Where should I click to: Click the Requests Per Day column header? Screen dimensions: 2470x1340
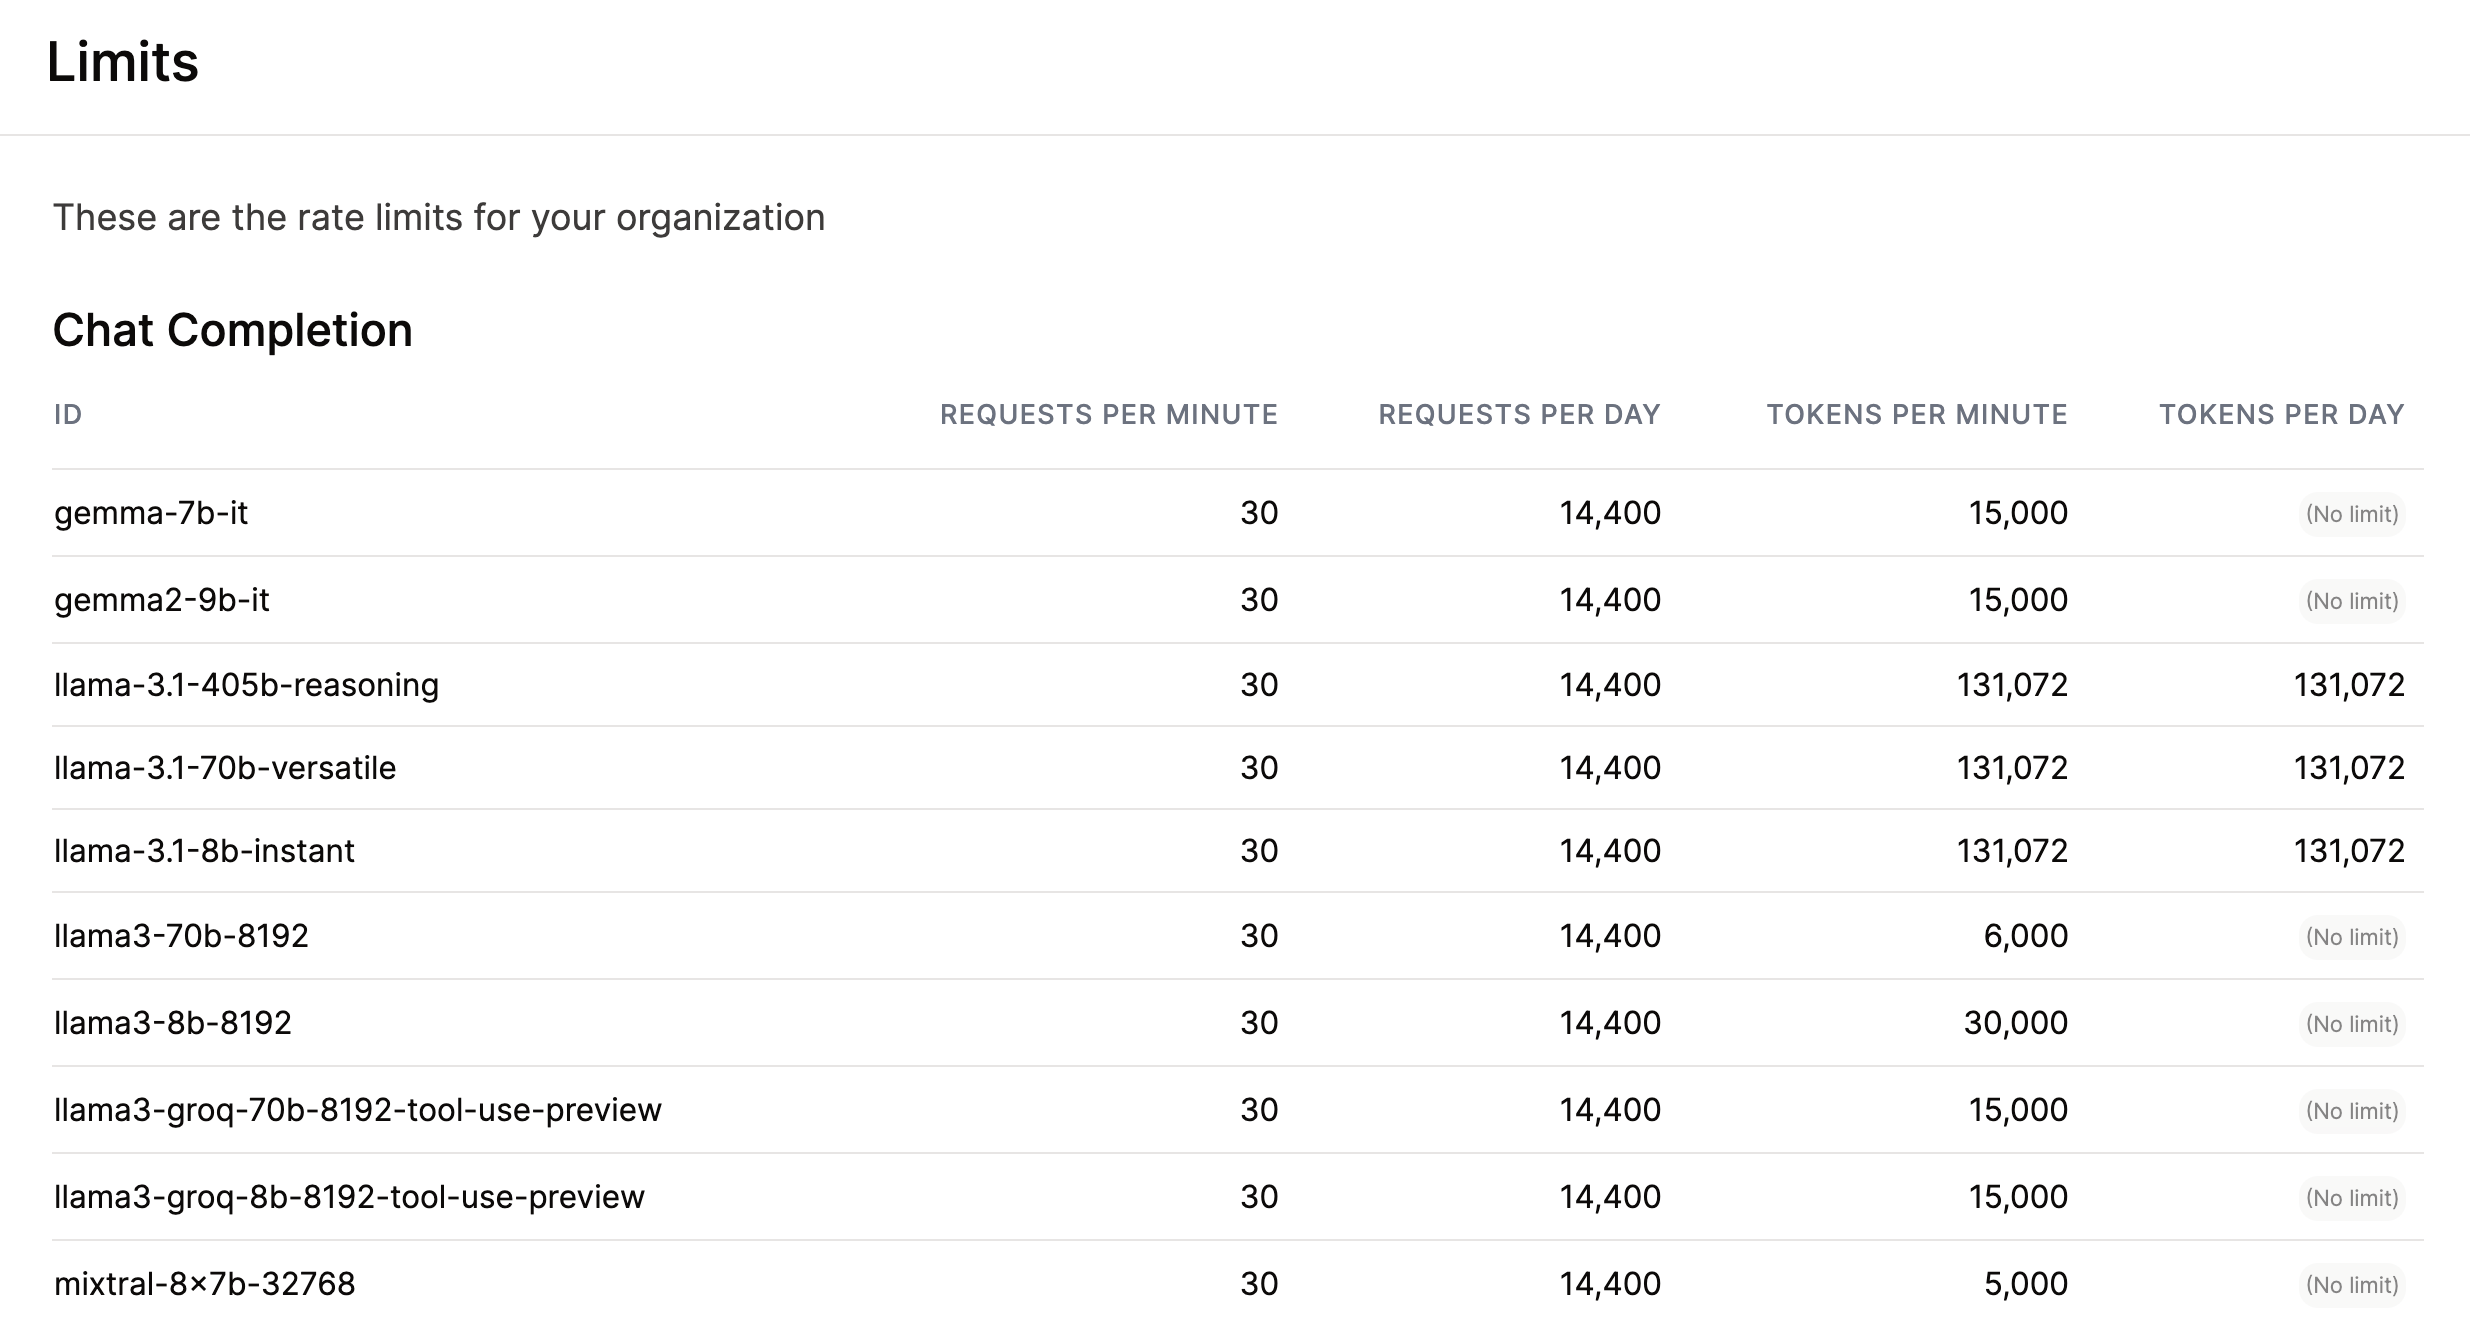click(1518, 415)
